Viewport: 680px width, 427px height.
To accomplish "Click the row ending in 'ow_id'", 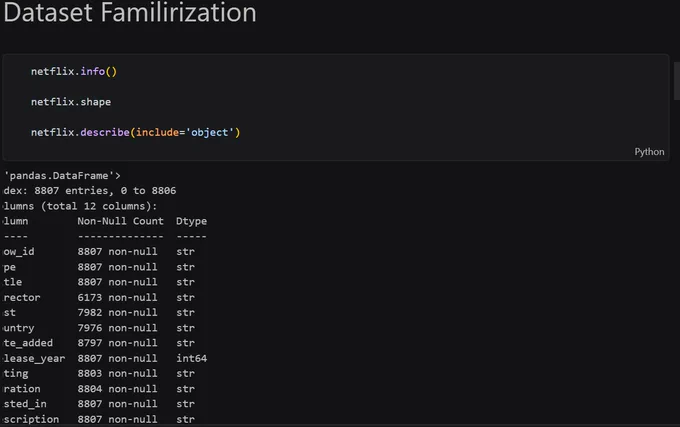I will [x=99, y=251].
